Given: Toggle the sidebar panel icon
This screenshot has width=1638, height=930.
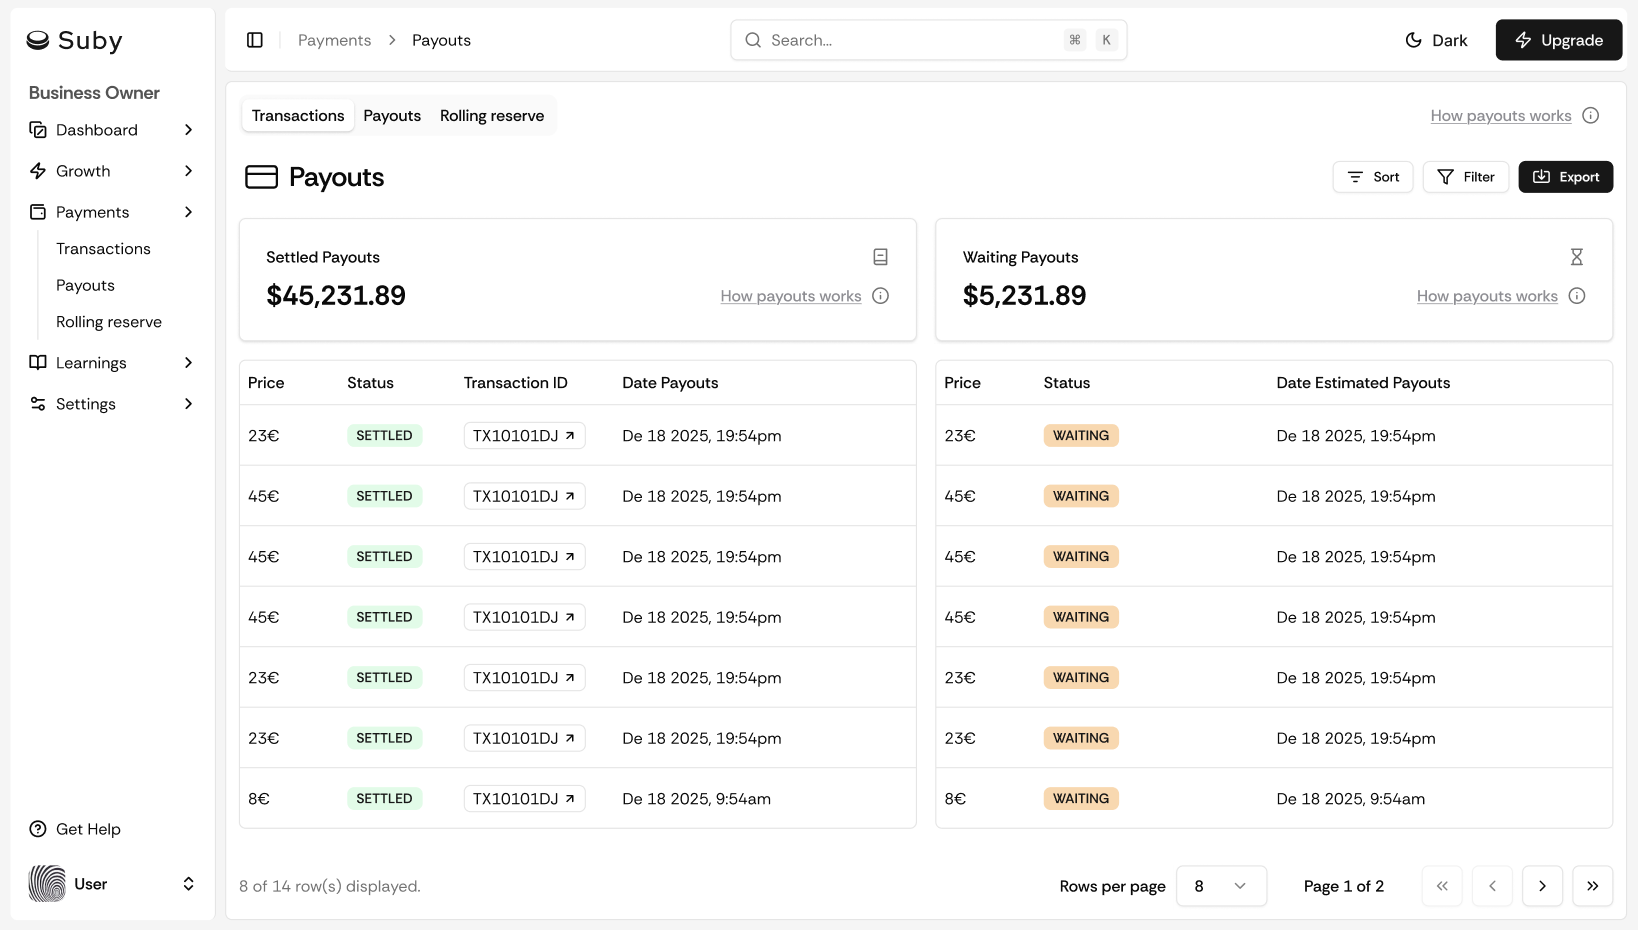Looking at the screenshot, I should tap(255, 40).
